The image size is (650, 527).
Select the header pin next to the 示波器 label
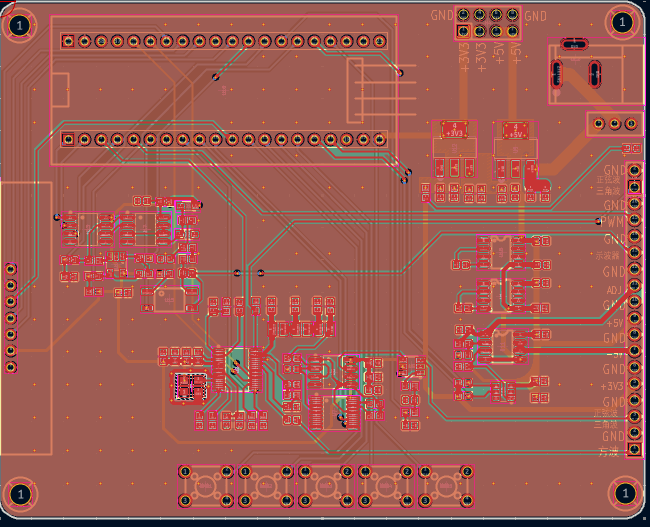tap(634, 253)
